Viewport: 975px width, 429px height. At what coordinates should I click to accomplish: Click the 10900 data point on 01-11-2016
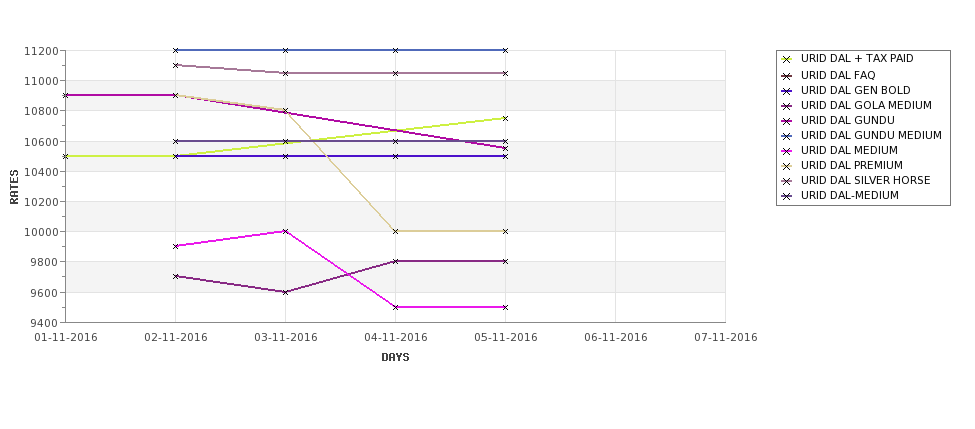(65, 95)
